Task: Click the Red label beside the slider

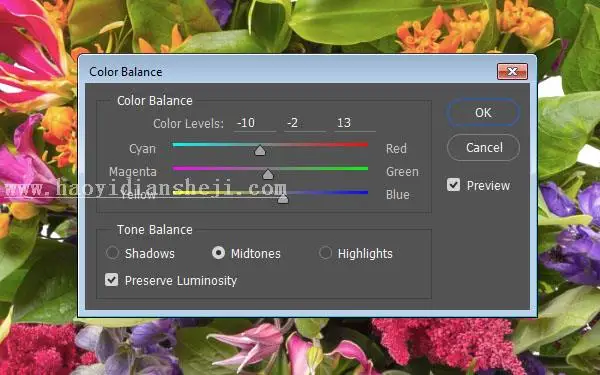Action: [396, 148]
